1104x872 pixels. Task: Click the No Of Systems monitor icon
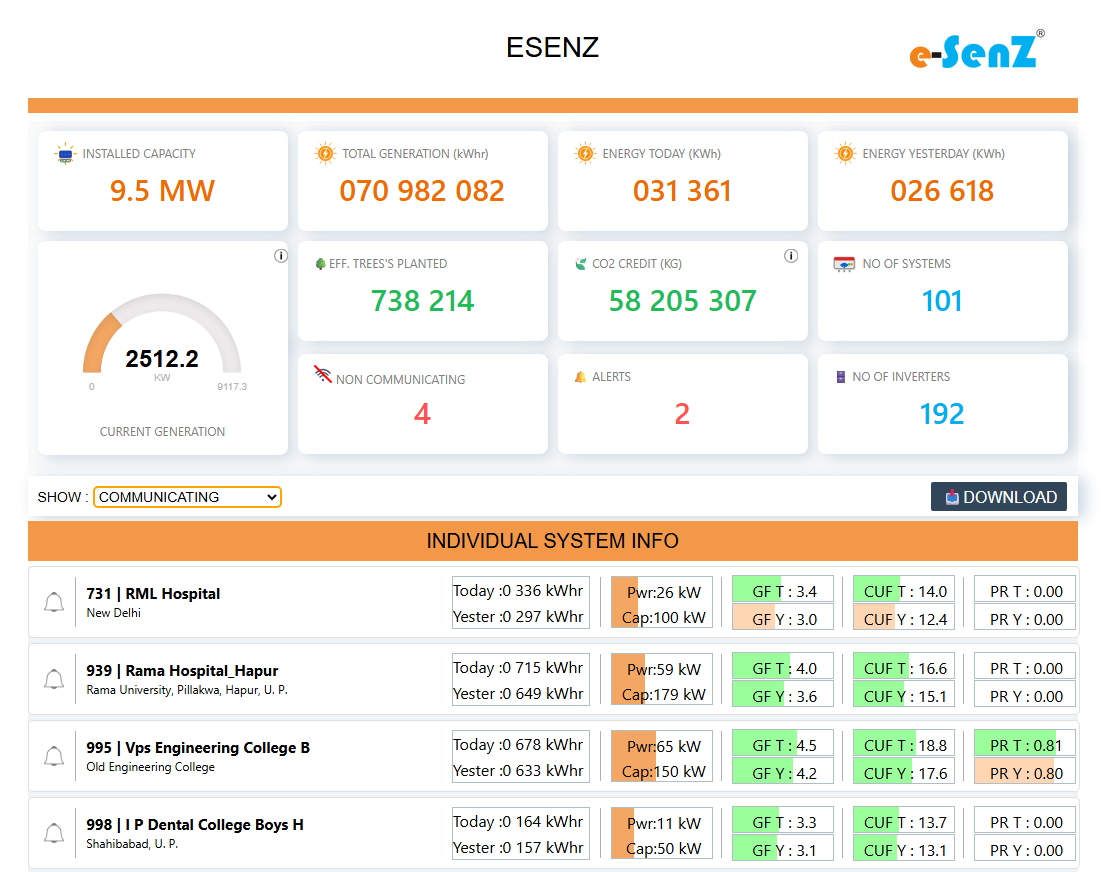pos(844,264)
